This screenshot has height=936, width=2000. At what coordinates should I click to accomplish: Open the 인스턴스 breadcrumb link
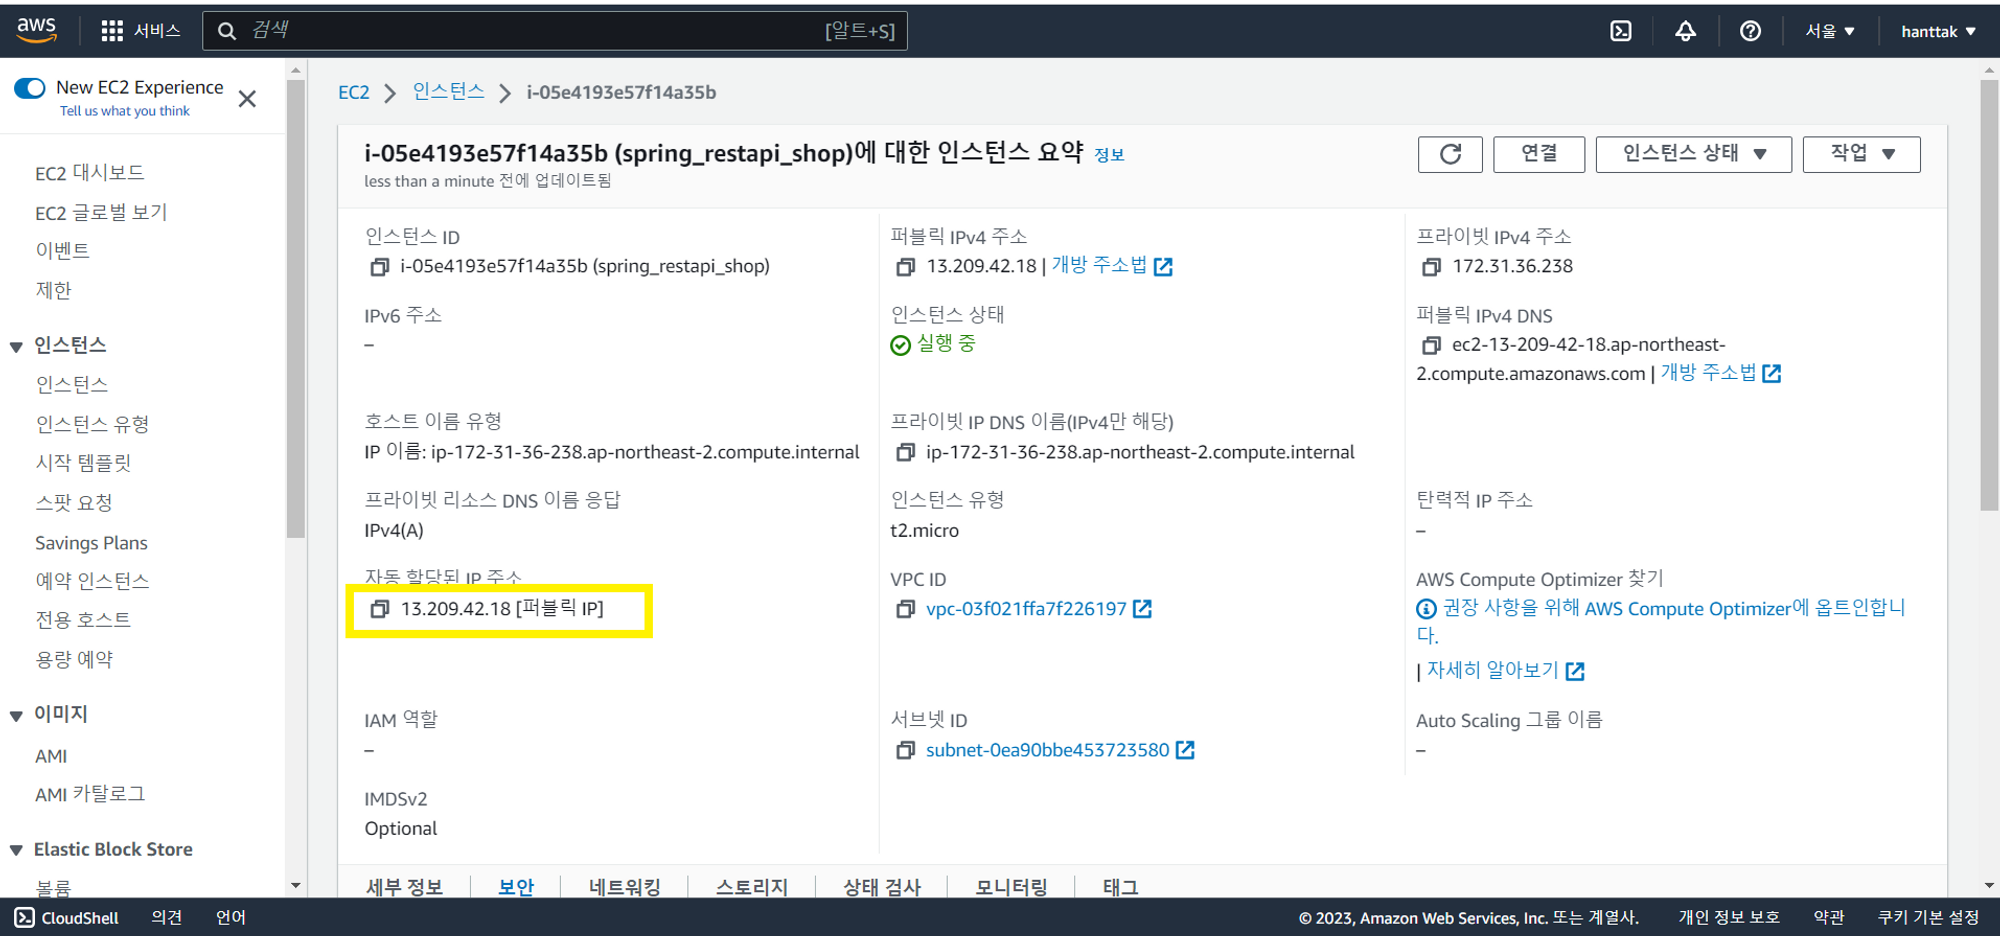coord(448,92)
